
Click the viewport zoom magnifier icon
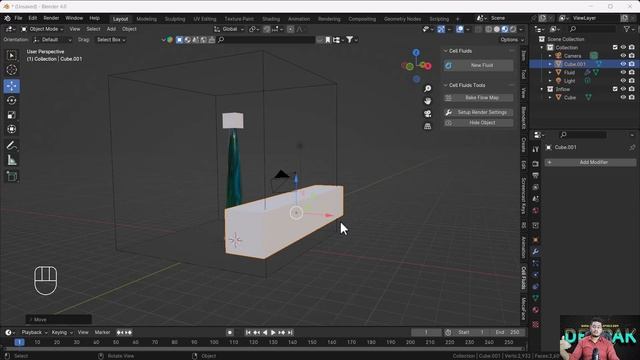(x=427, y=89)
